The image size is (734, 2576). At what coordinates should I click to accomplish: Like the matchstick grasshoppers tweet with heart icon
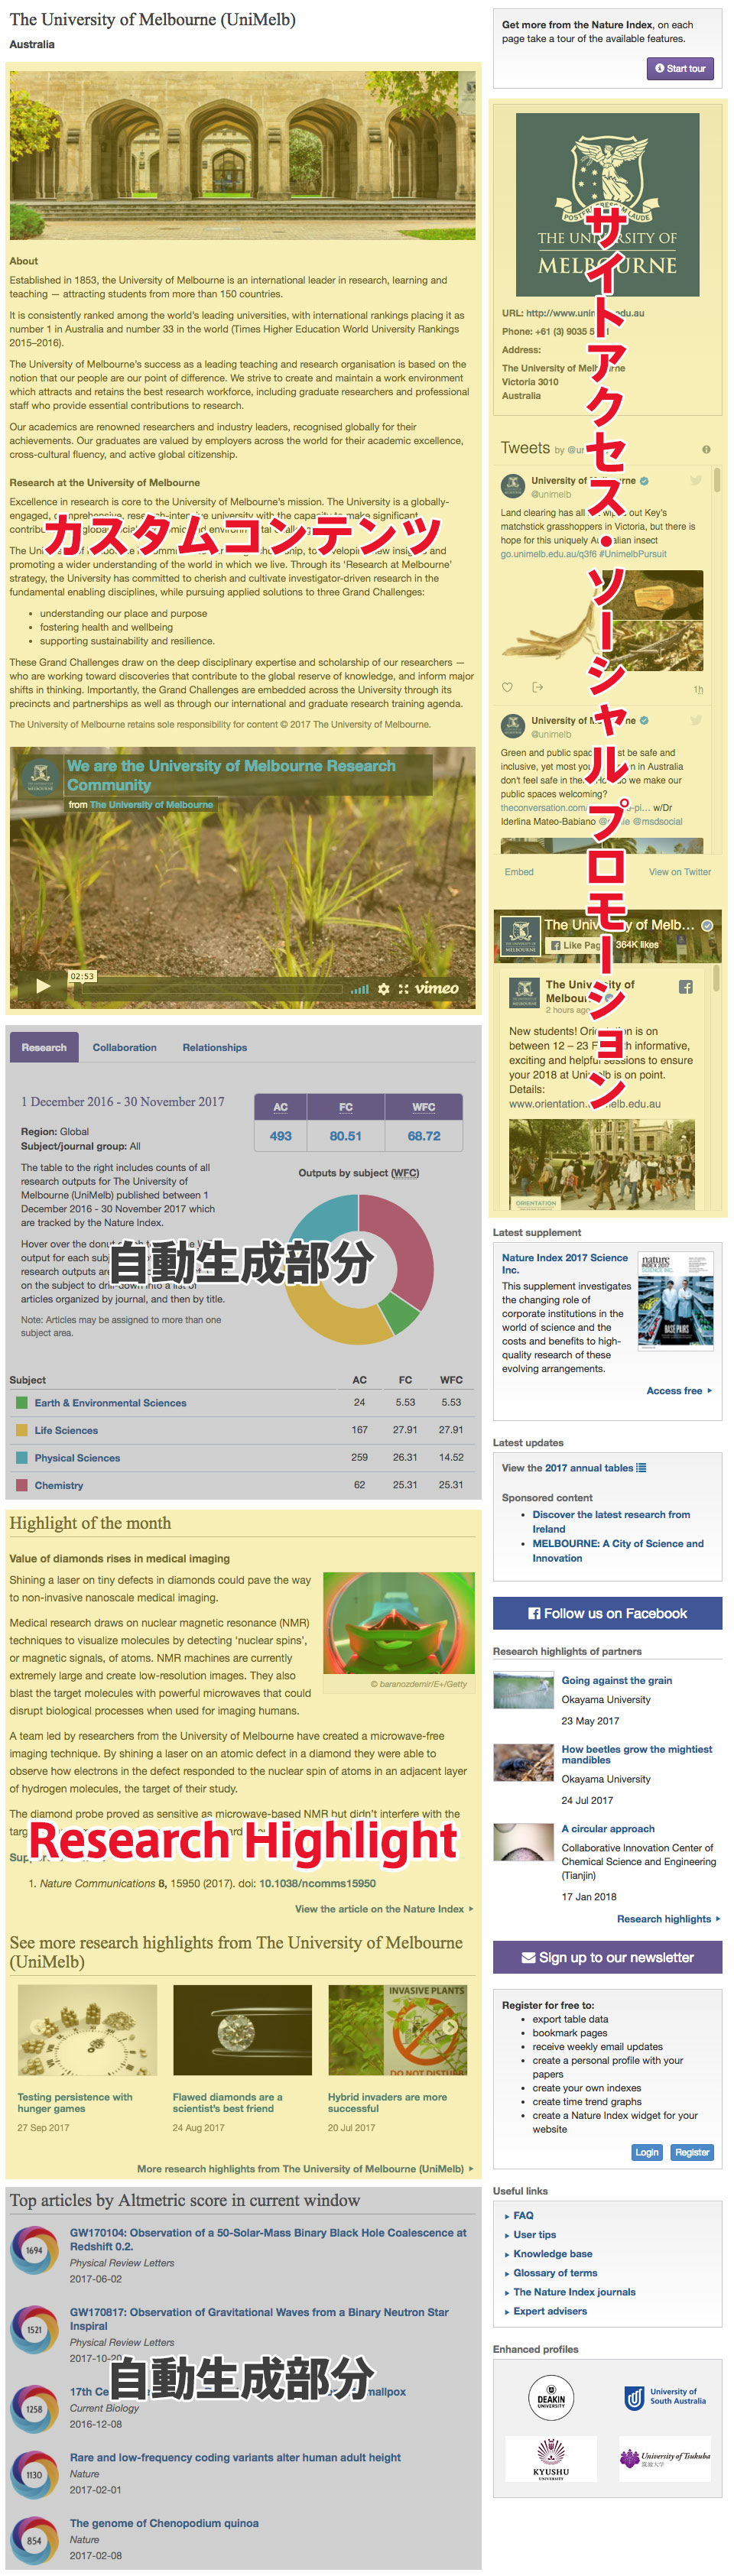pyautogui.click(x=507, y=687)
